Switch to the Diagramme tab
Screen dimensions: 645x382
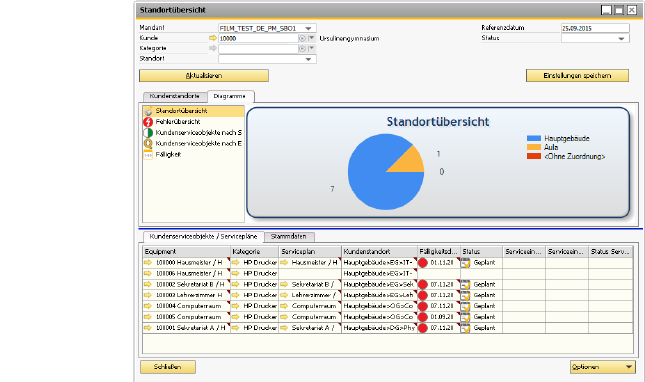coord(230,96)
